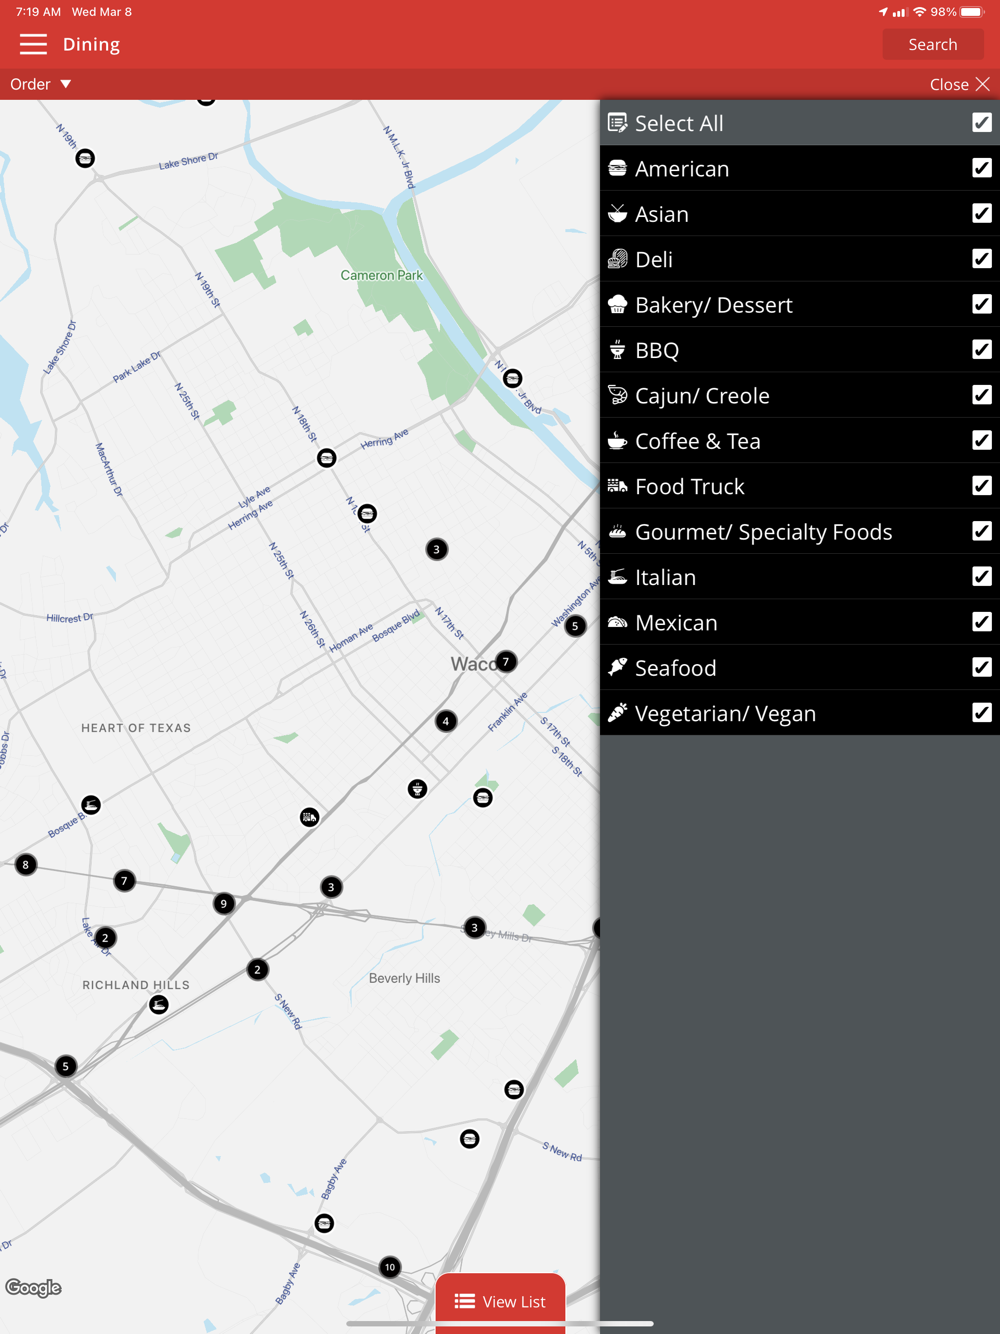Viewport: 1000px width, 1334px height.
Task: Uncheck the Gourmet/ Specialty Foods checkbox
Action: click(x=982, y=531)
